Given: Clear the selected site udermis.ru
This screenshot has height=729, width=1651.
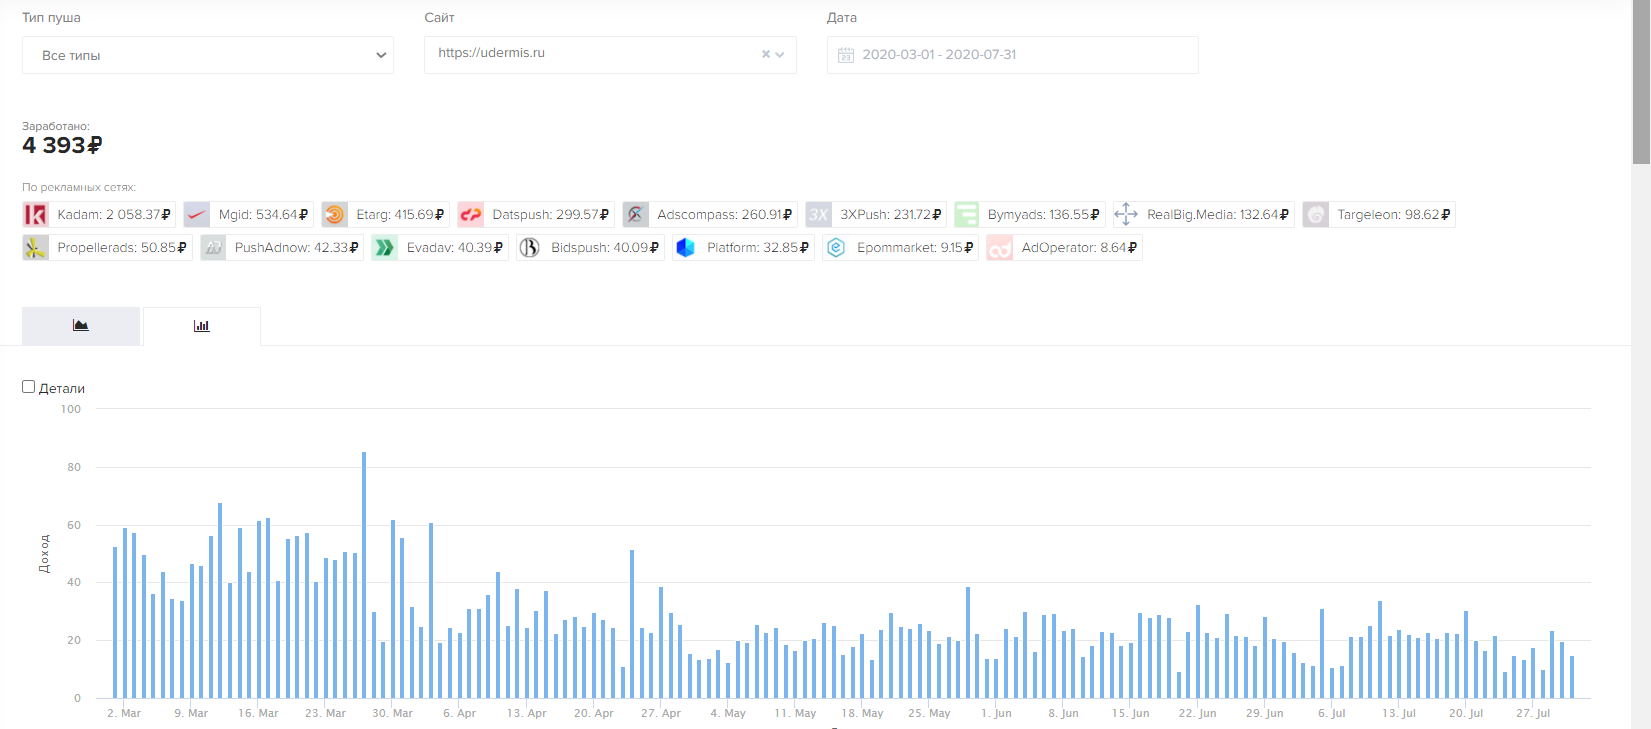Looking at the screenshot, I should 766,55.
